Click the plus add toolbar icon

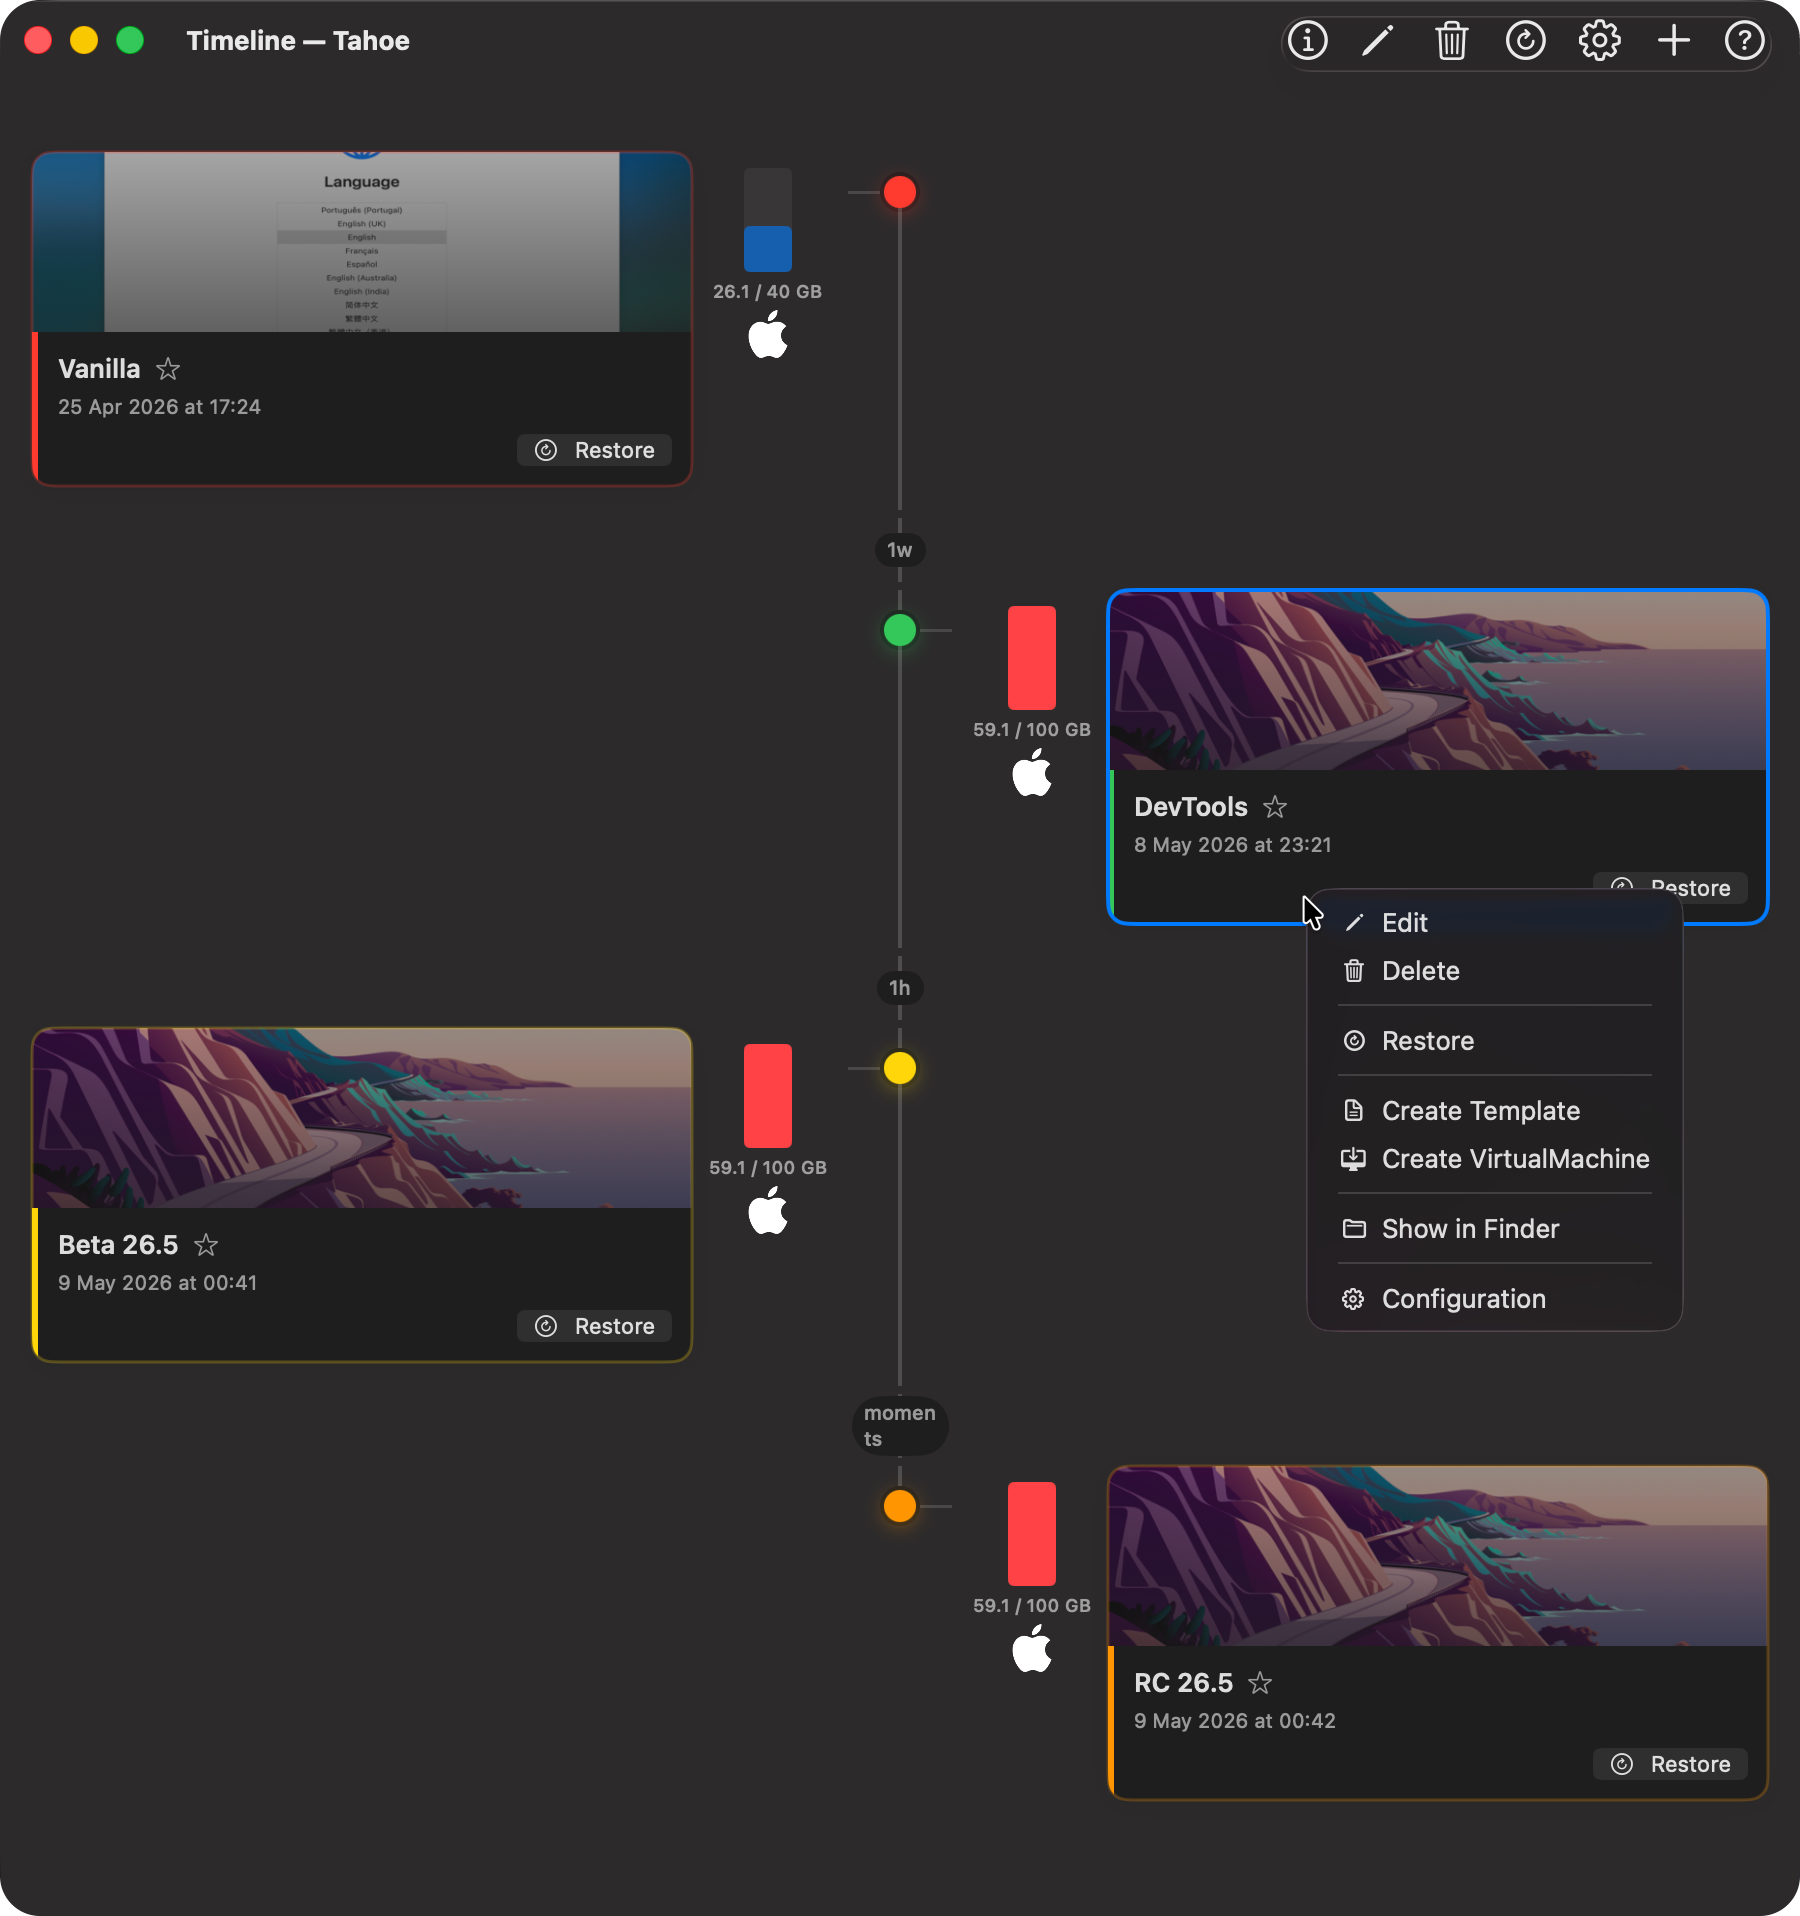1673,41
